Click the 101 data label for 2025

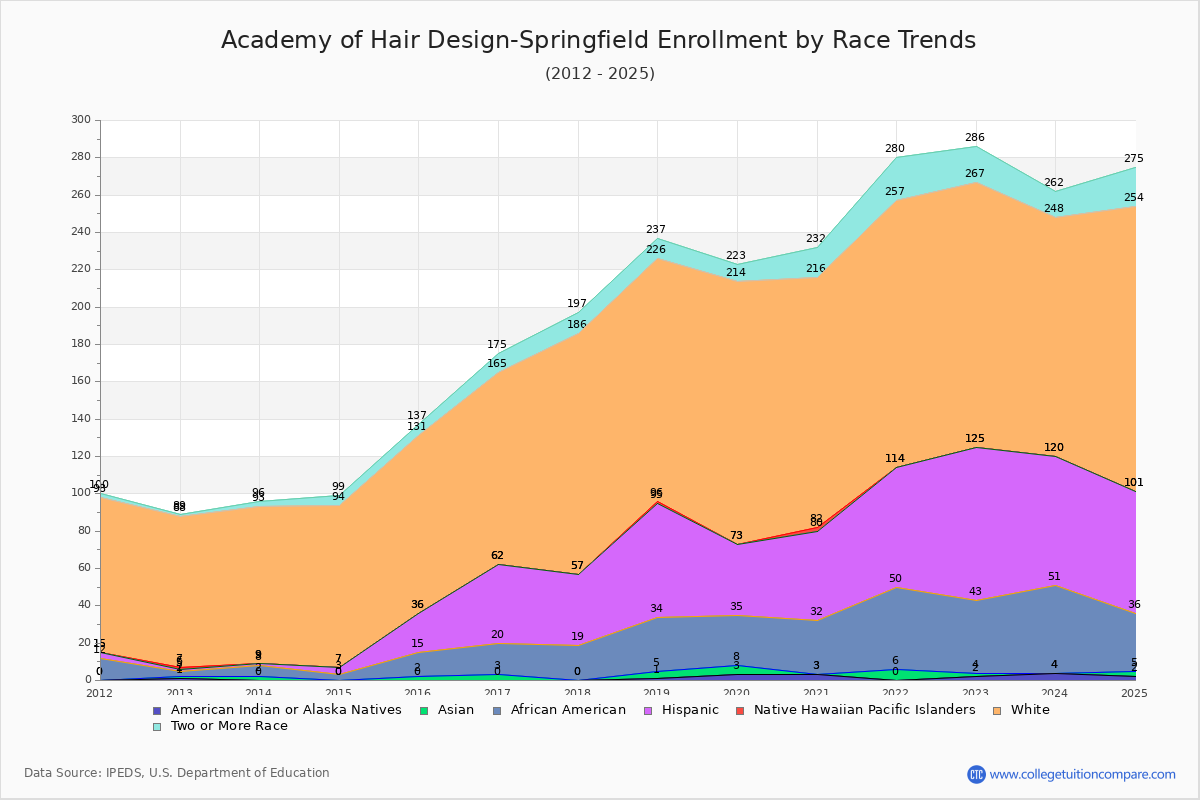[x=1134, y=483]
